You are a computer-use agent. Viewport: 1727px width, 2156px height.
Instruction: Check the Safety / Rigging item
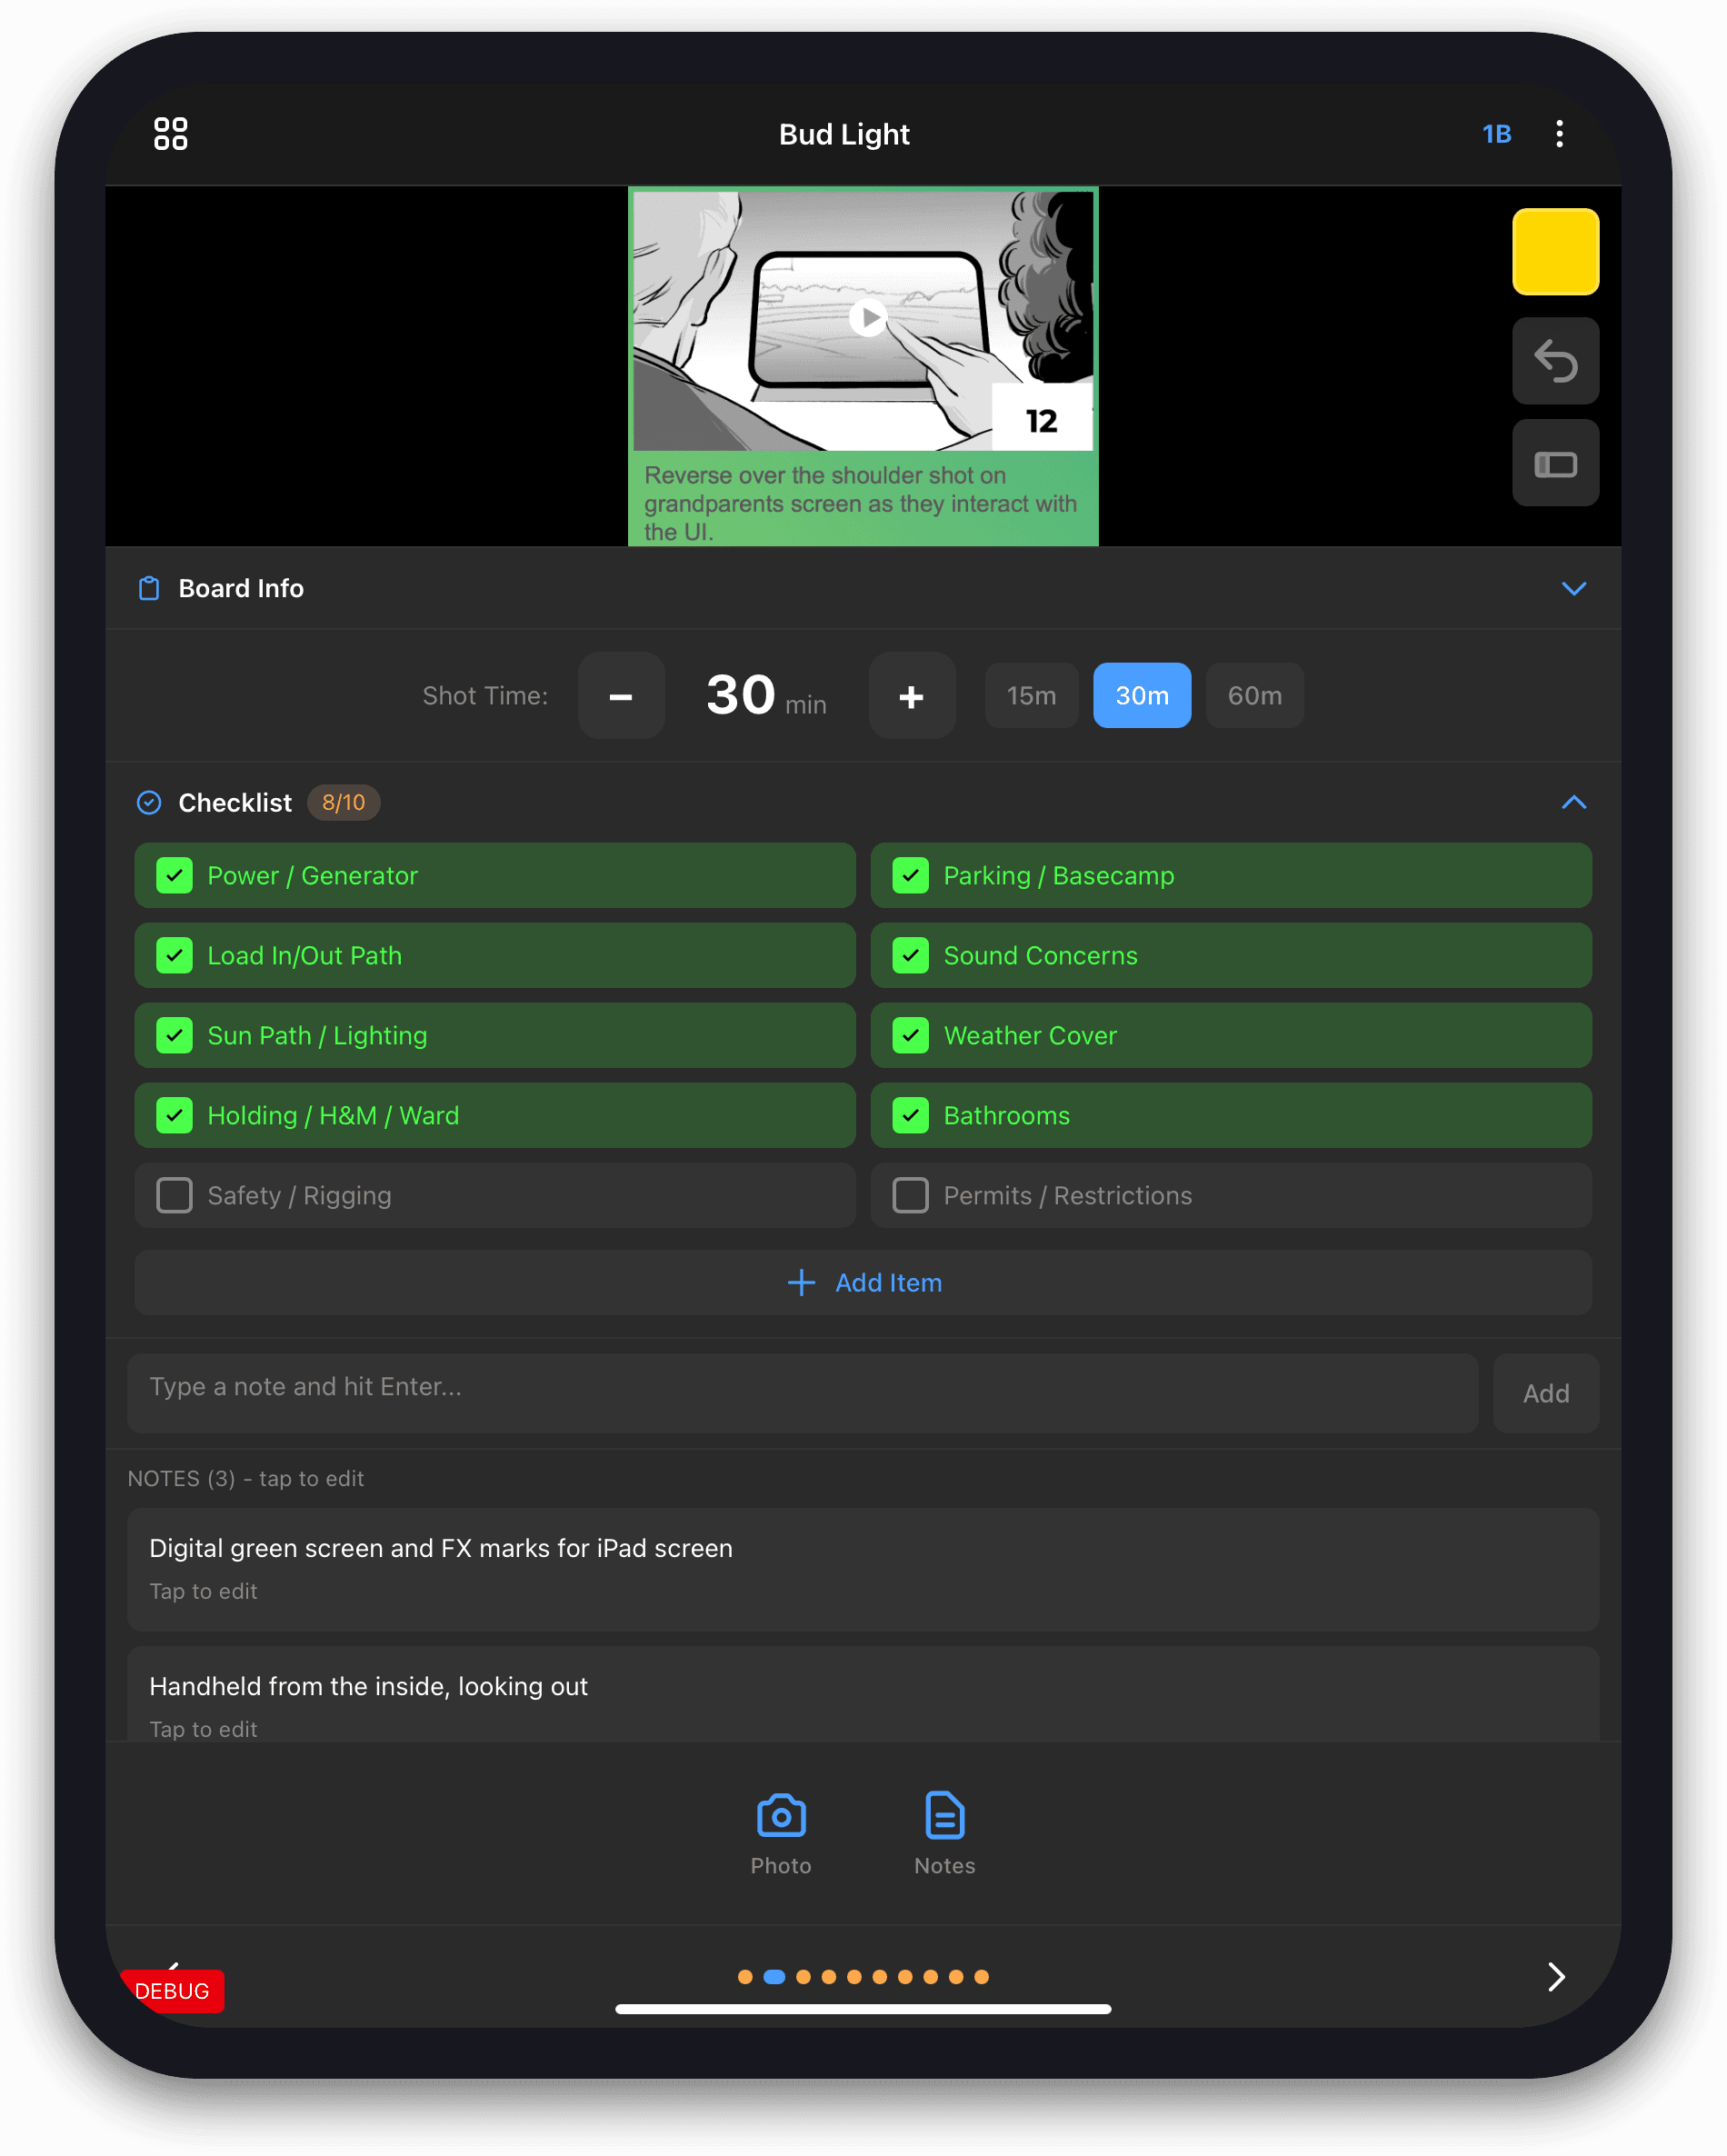[x=495, y=1196]
